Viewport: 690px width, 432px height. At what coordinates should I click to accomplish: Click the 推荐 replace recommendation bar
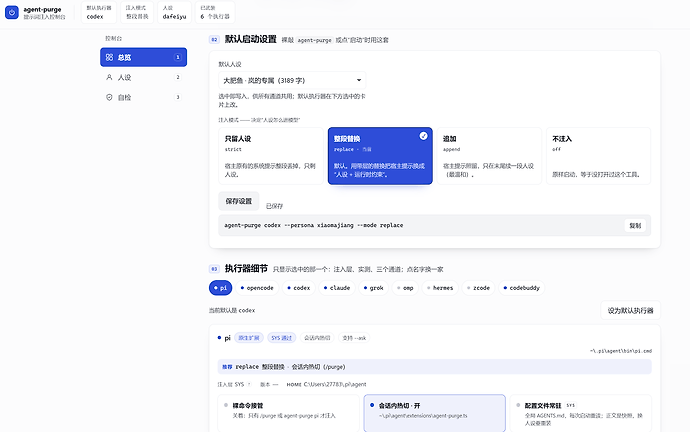pyautogui.click(x=434, y=366)
